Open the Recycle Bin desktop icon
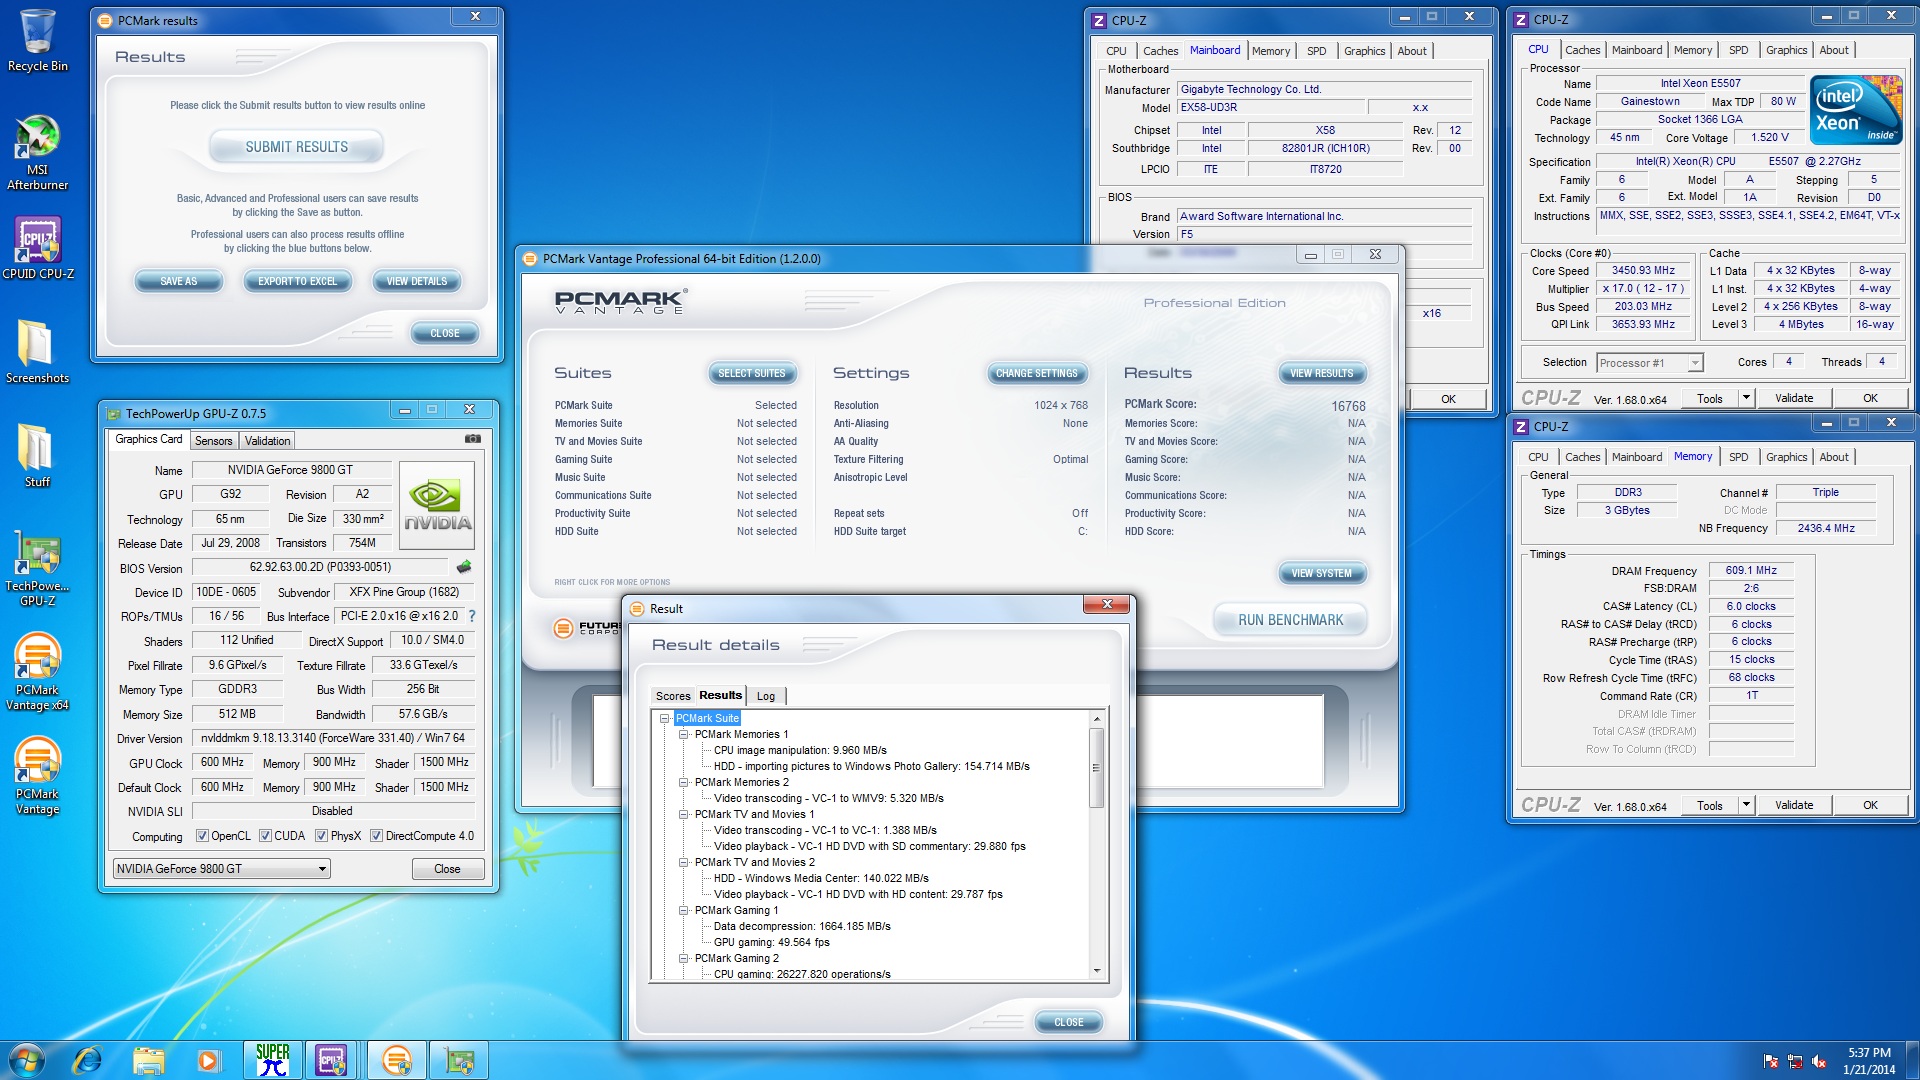1920x1080 pixels. (37, 40)
